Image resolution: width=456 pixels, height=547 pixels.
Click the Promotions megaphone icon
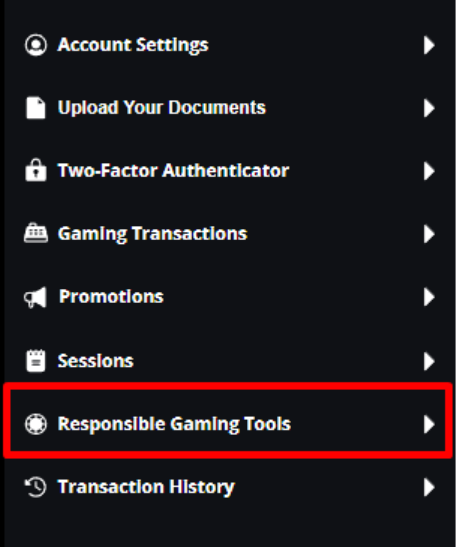(x=35, y=297)
